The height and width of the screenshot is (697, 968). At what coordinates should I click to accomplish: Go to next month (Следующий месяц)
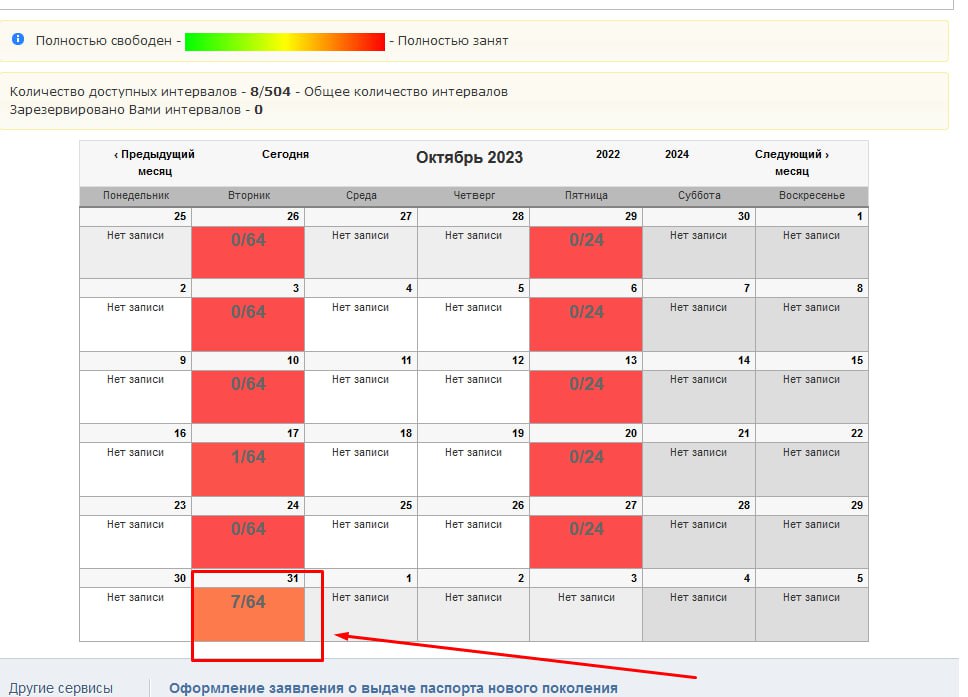click(791, 162)
